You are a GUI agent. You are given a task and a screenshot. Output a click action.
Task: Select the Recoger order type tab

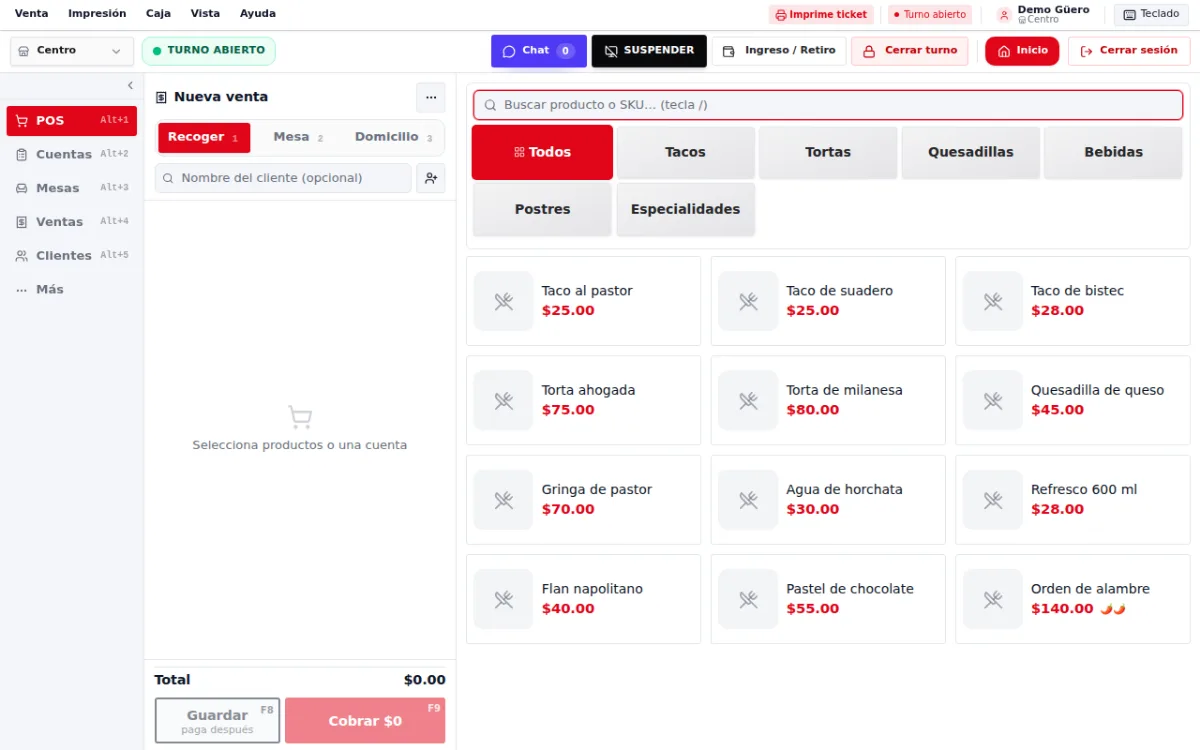204,138
